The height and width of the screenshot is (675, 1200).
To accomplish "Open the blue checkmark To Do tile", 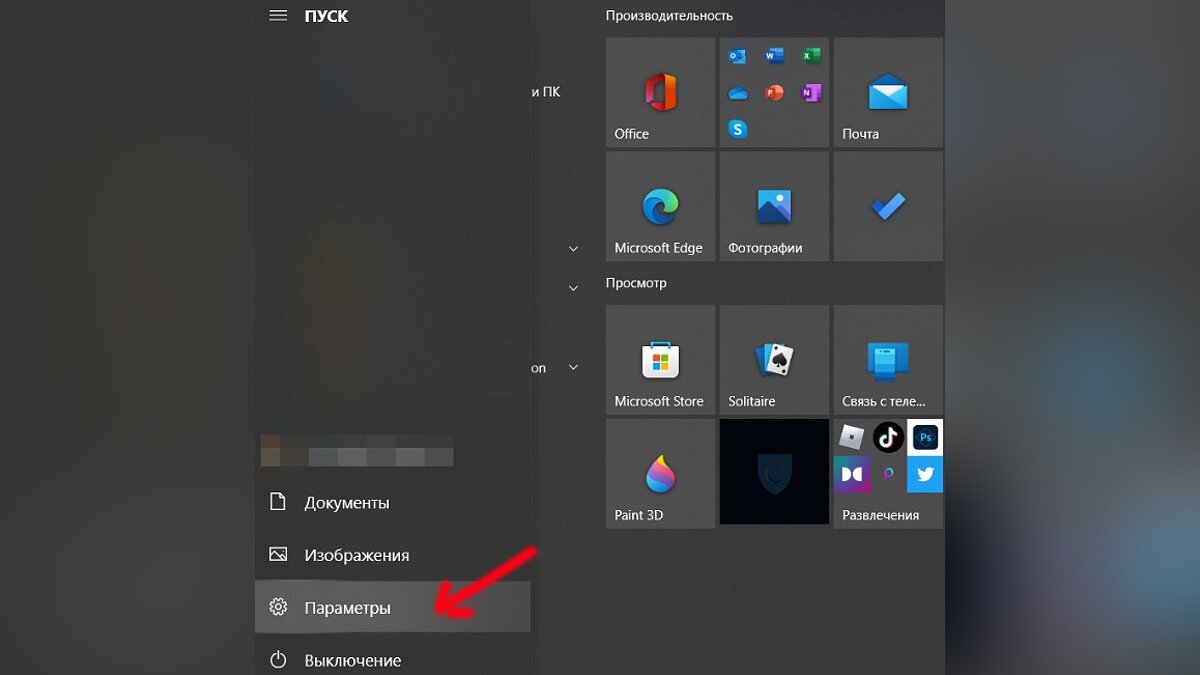I will [x=888, y=206].
